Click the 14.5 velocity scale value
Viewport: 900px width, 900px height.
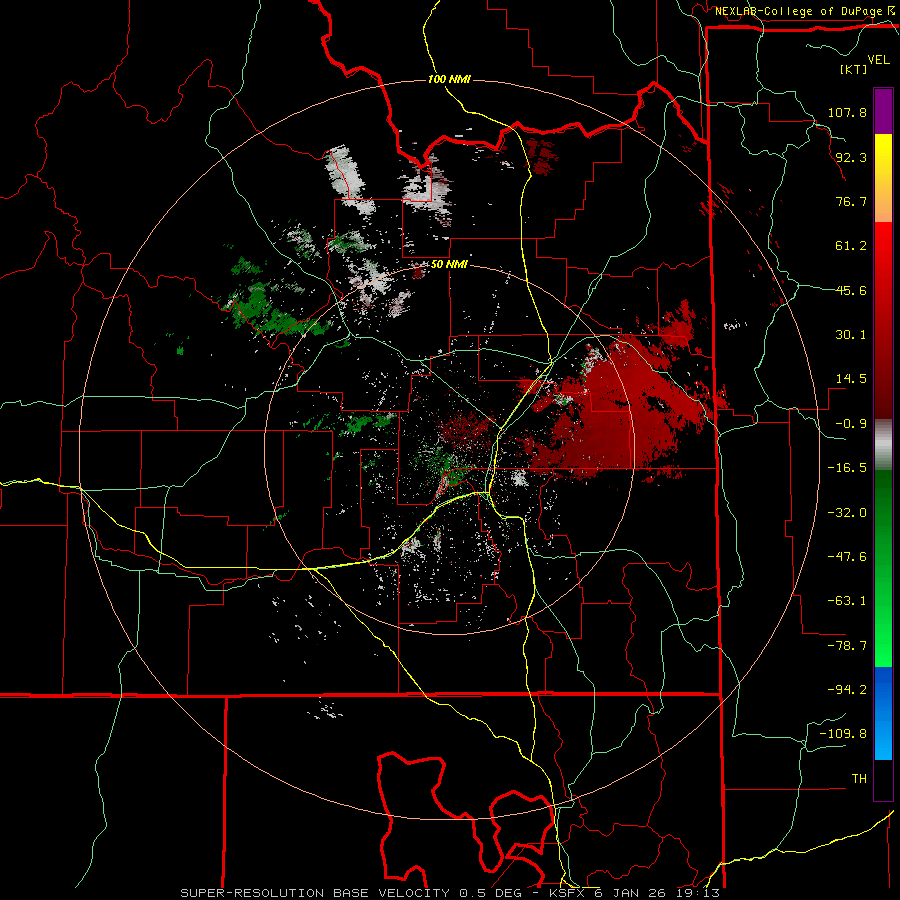(851, 379)
